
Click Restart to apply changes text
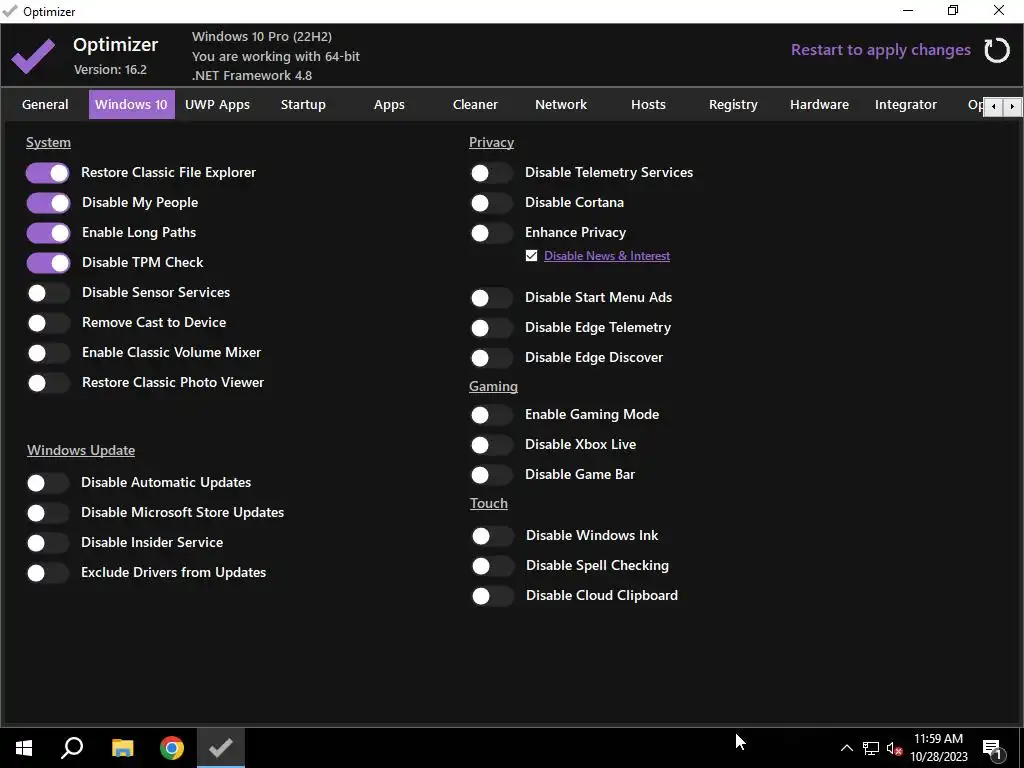point(881,50)
